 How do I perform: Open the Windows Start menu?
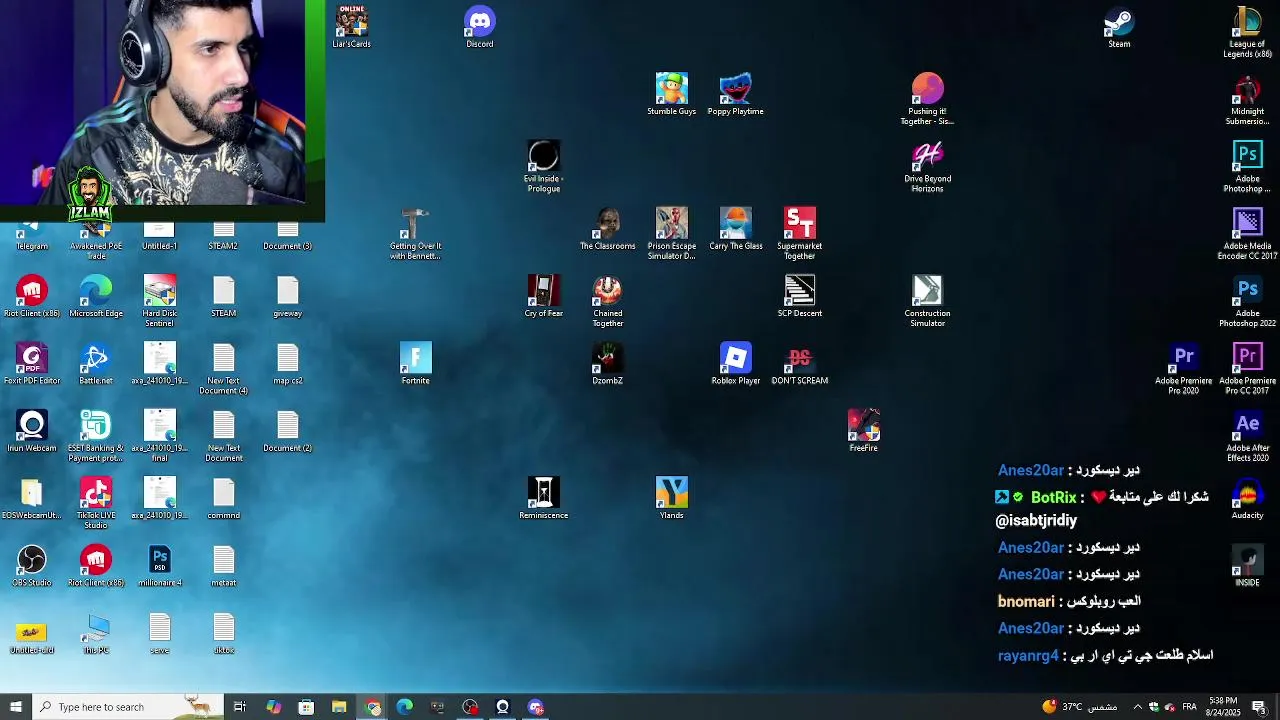[15, 707]
